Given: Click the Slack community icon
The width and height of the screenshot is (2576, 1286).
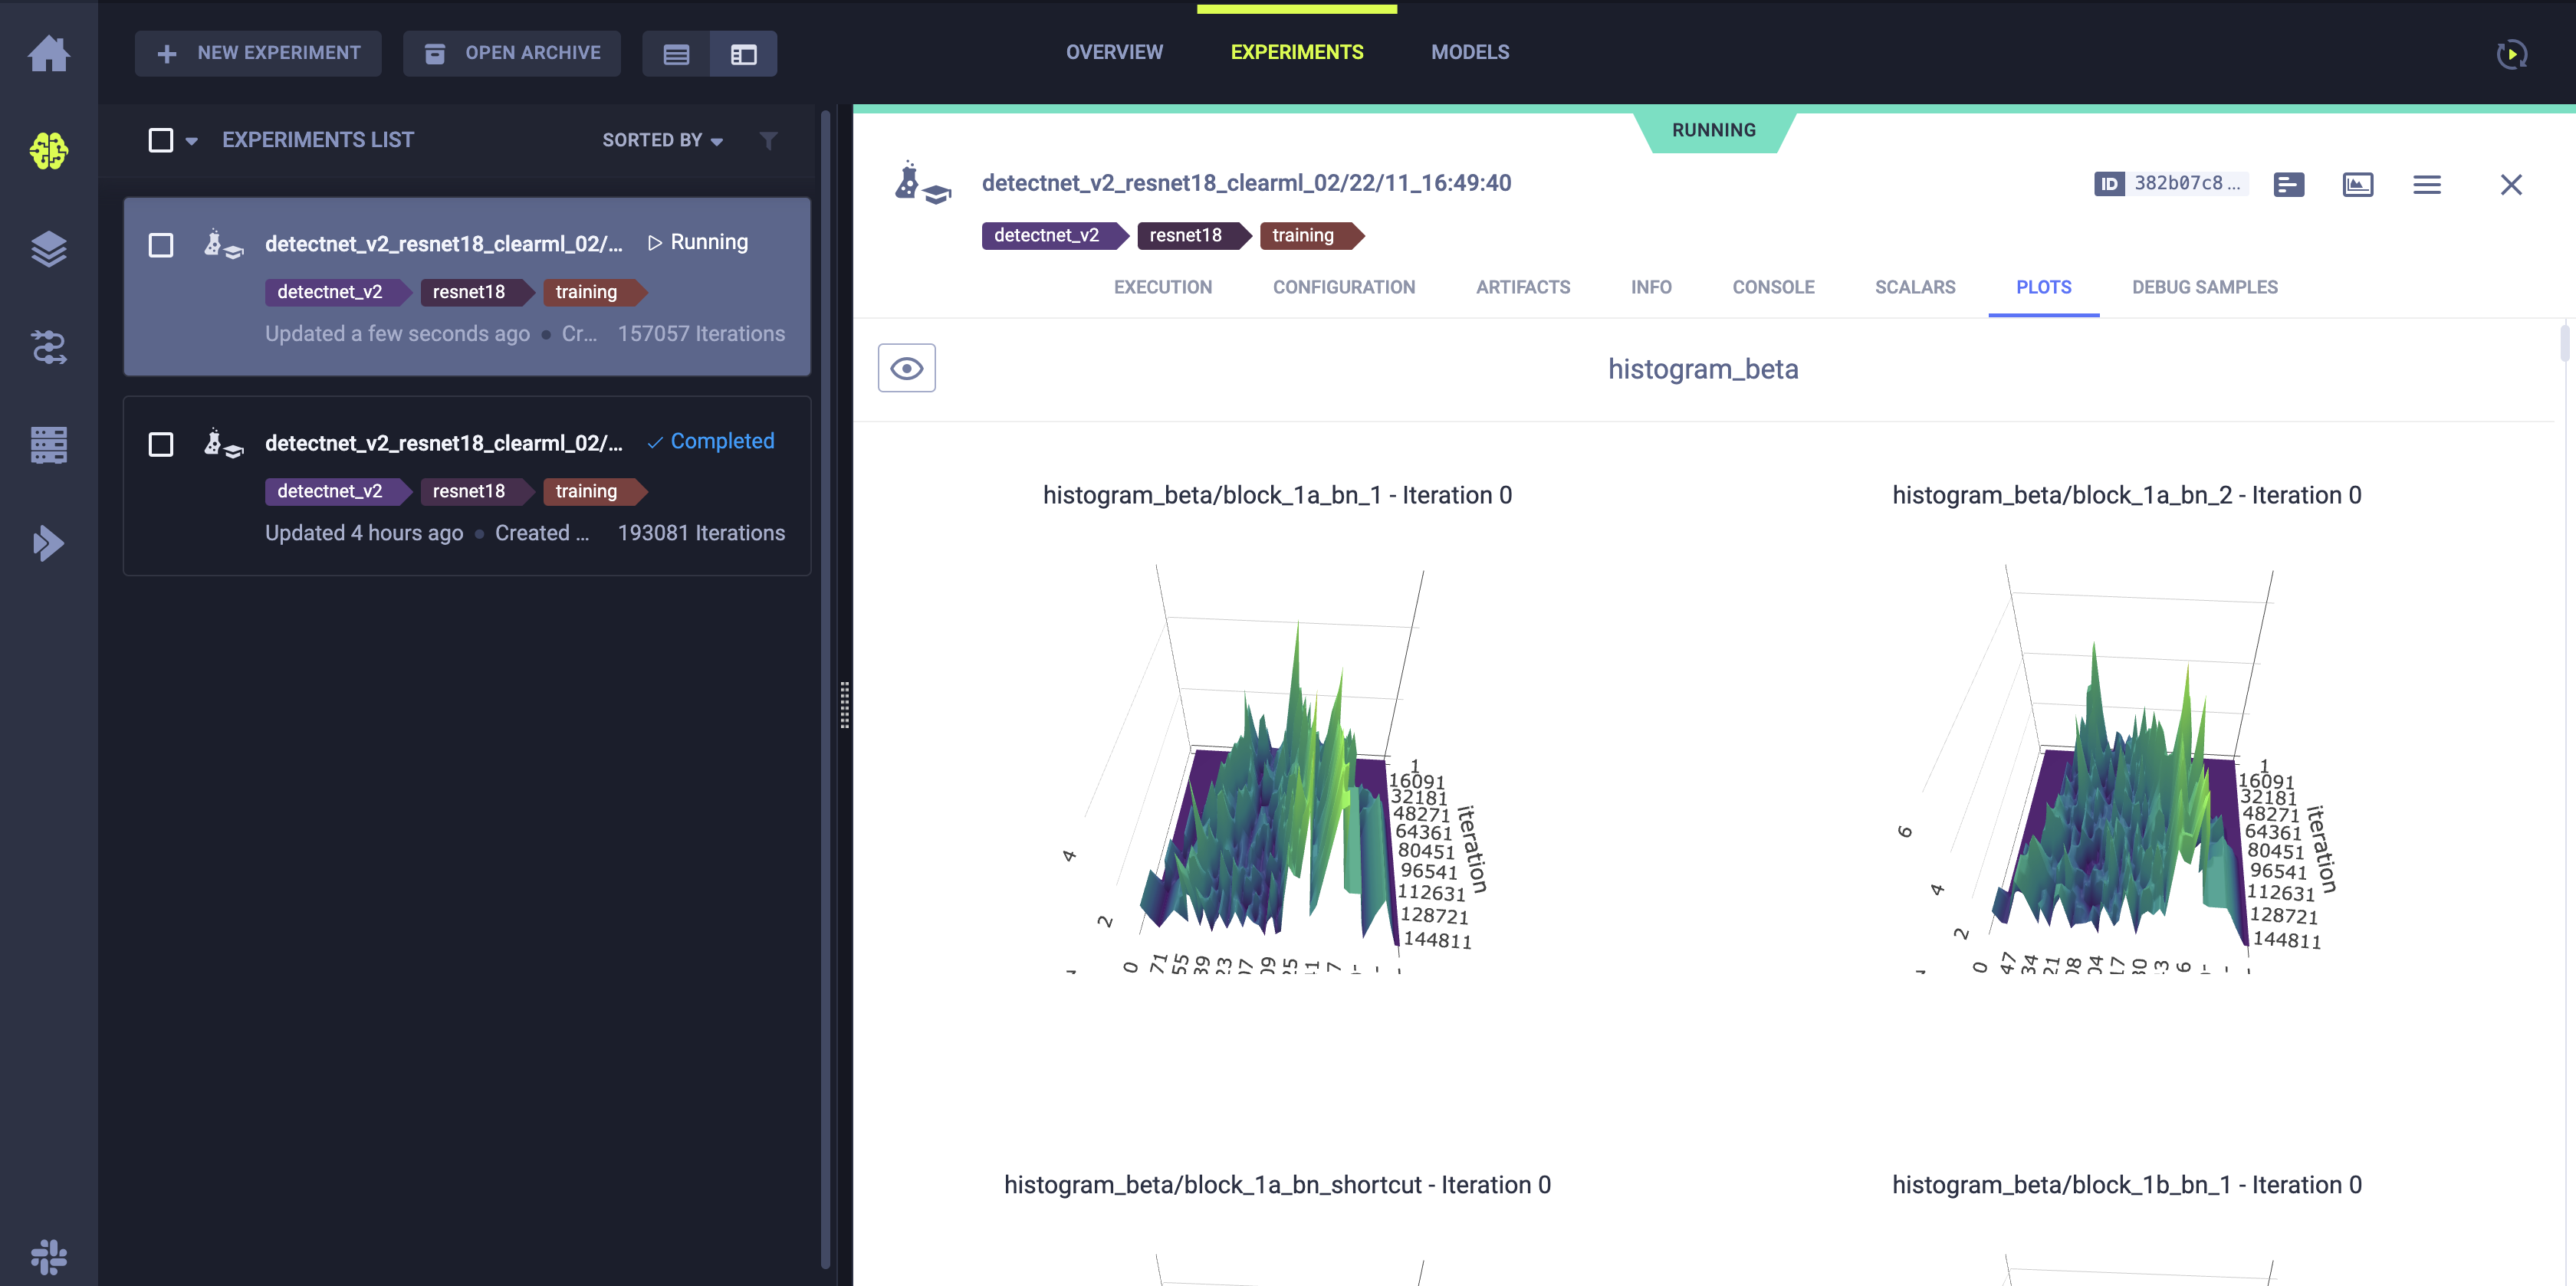Looking at the screenshot, I should 48,1256.
